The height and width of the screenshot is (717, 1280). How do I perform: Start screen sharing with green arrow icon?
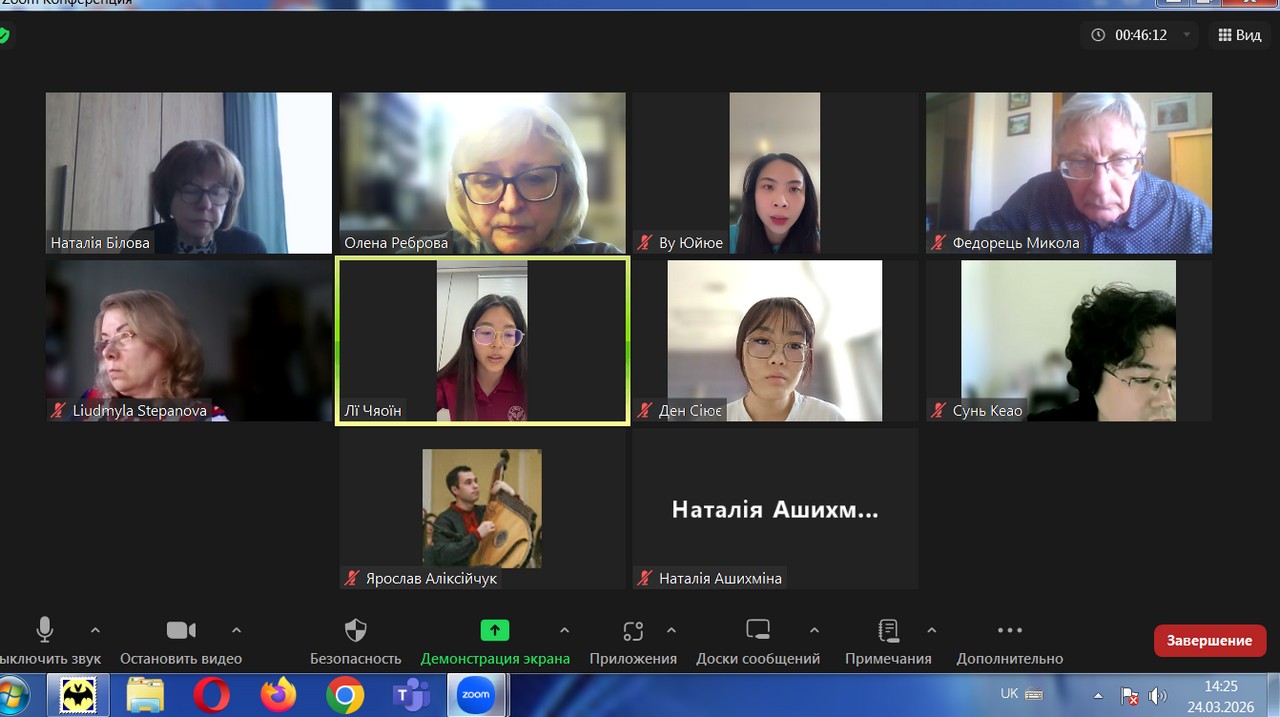494,630
